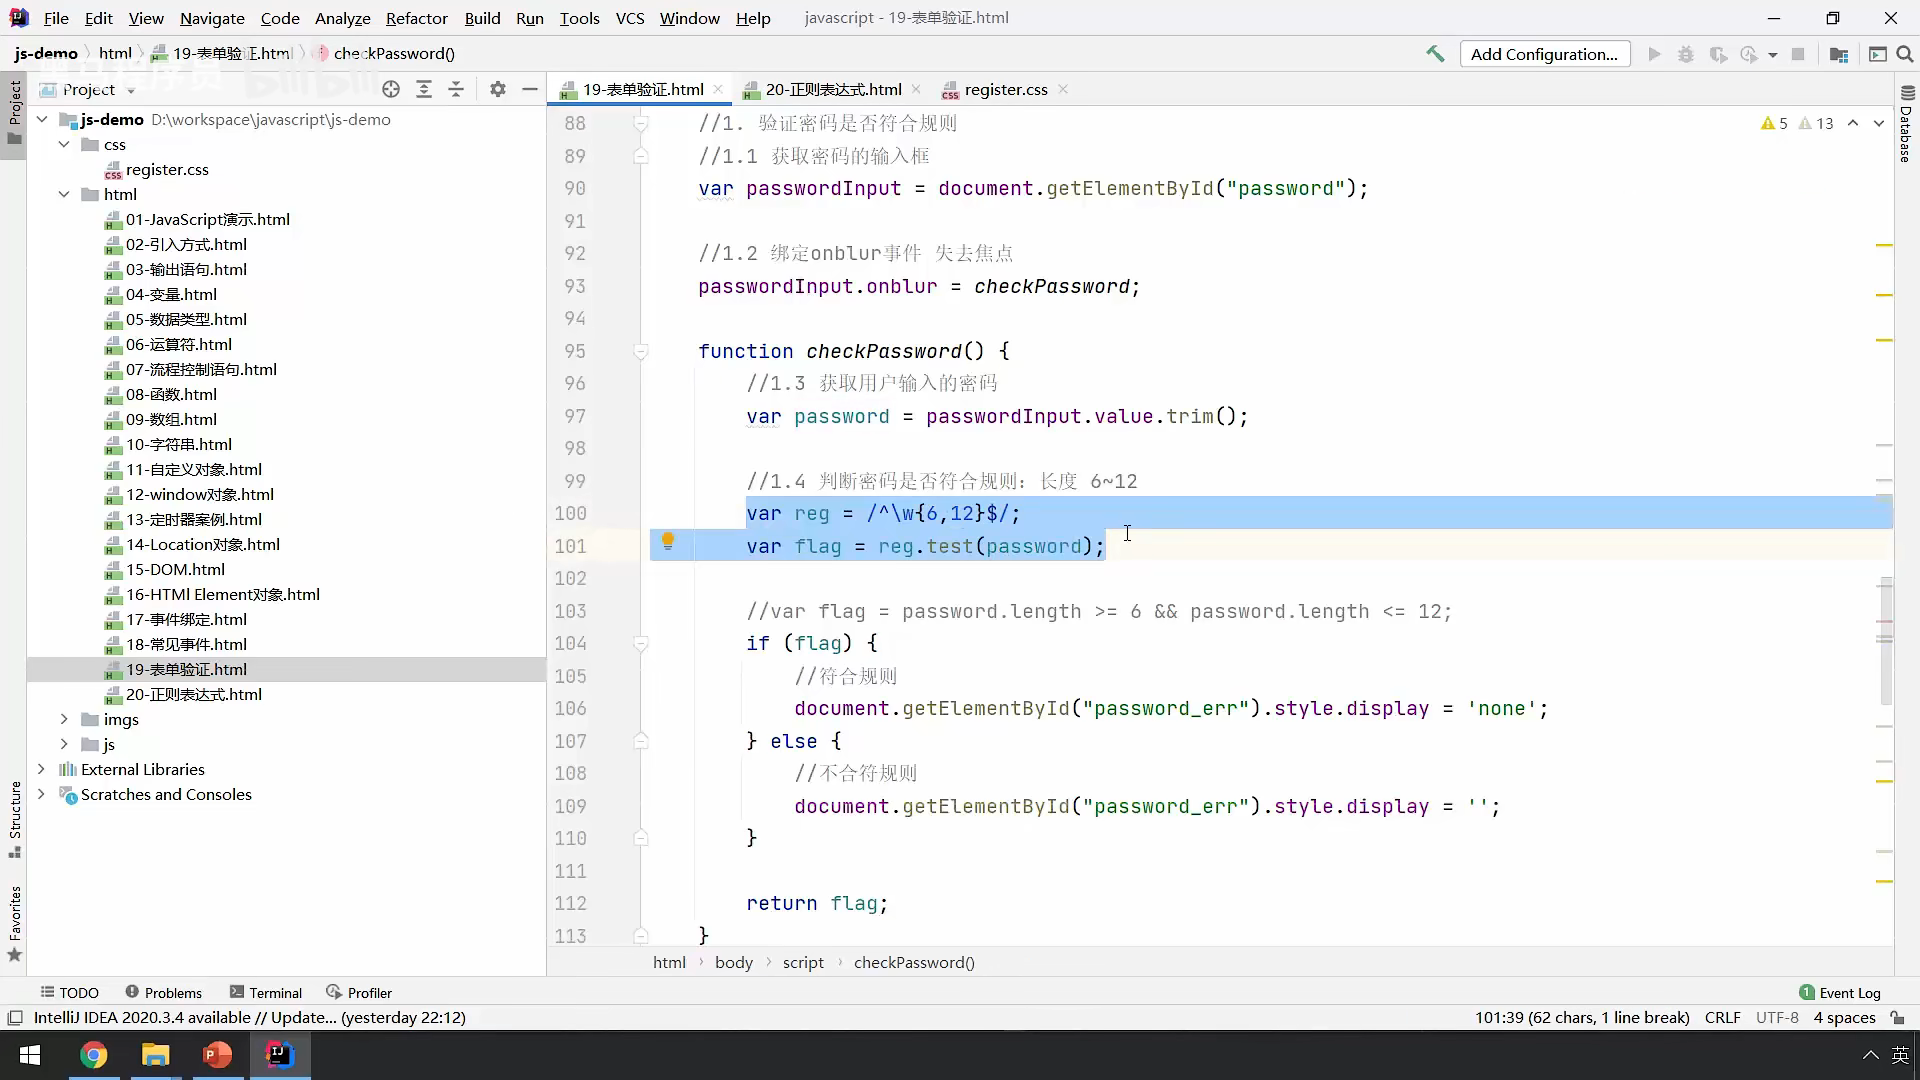Click the editor vertical scrollbar thumb

(x=1886, y=640)
